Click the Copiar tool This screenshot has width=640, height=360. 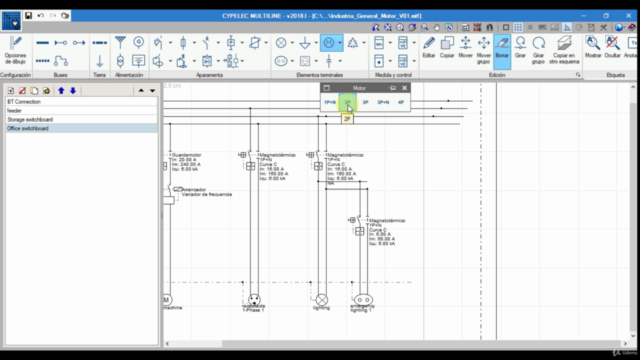(447, 47)
